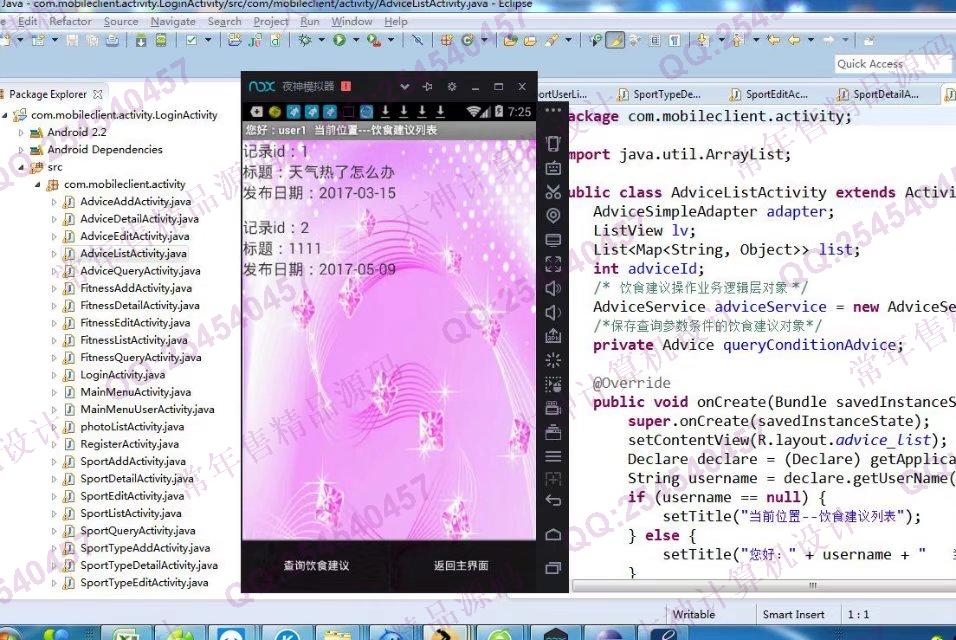This screenshot has height=640, width=956.
Task: Open the Refactor menu
Action: 70,21
